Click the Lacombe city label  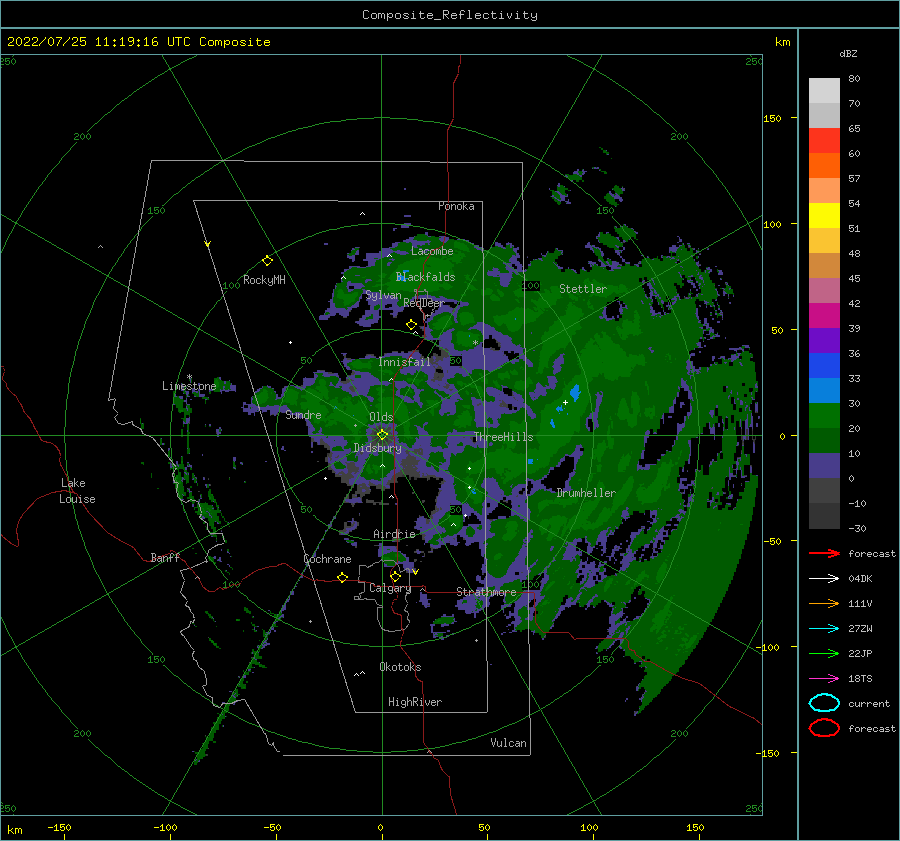432,251
